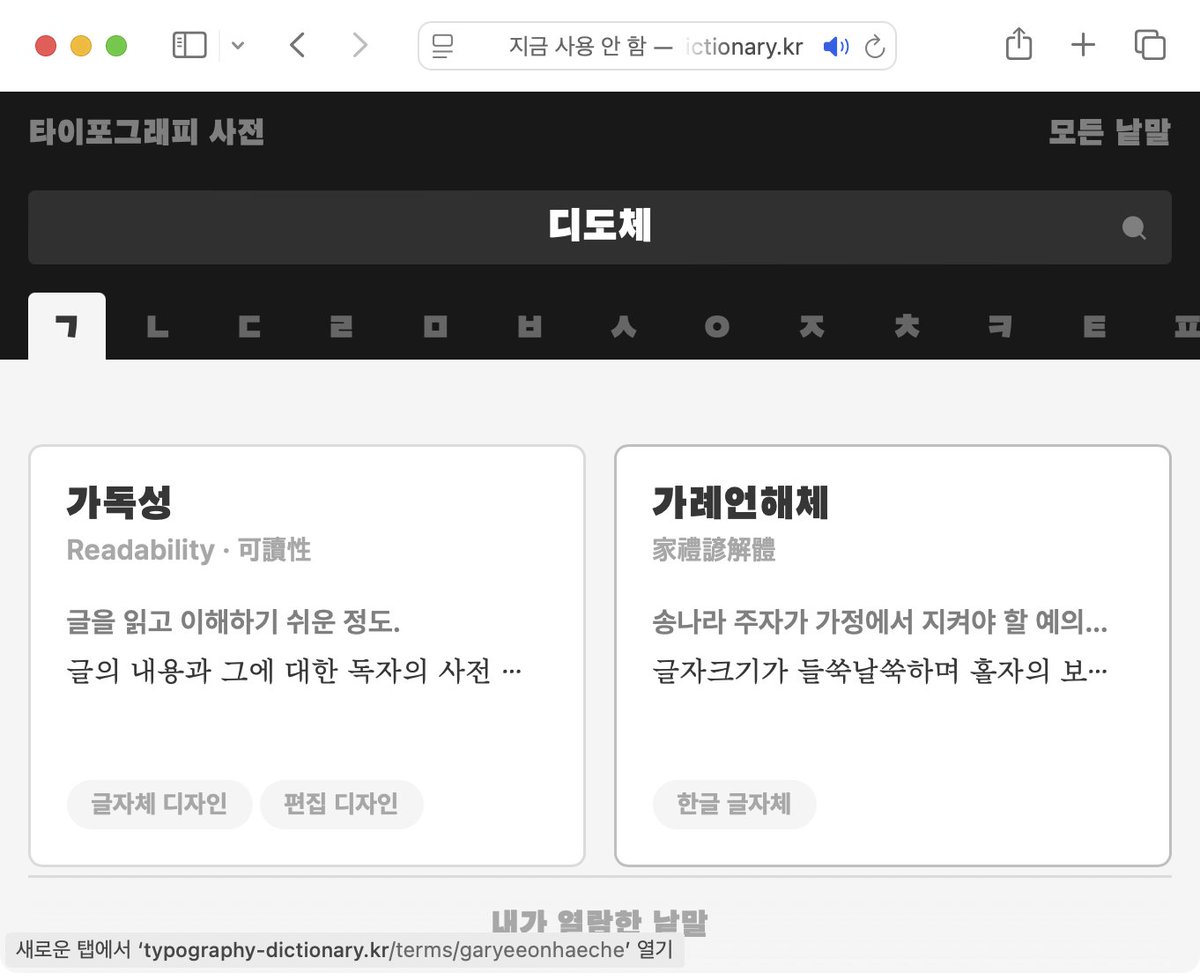Click the 글자체 디자인 tag
The width and height of the screenshot is (1200, 973).
tap(160, 803)
